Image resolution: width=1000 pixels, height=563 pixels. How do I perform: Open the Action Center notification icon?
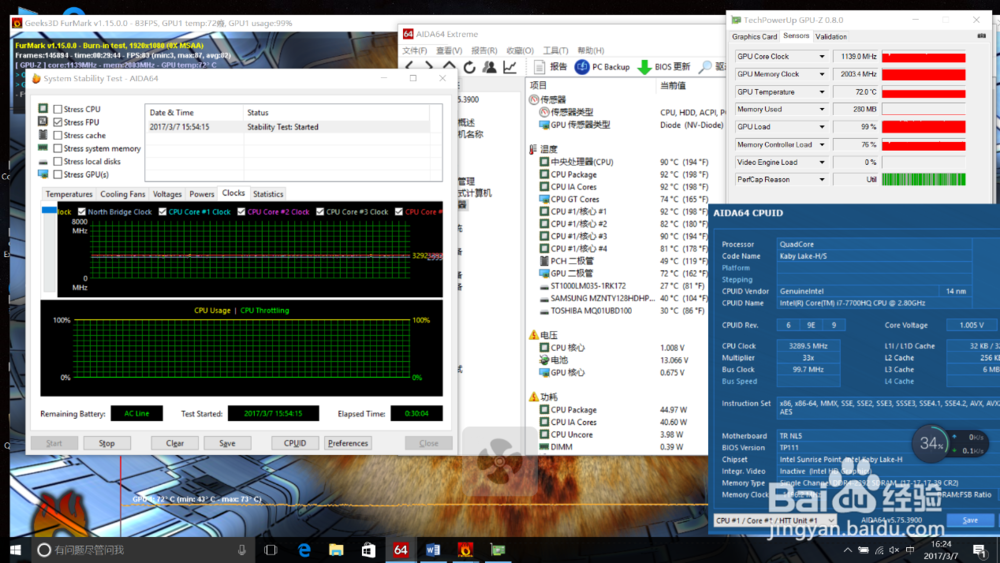980,550
